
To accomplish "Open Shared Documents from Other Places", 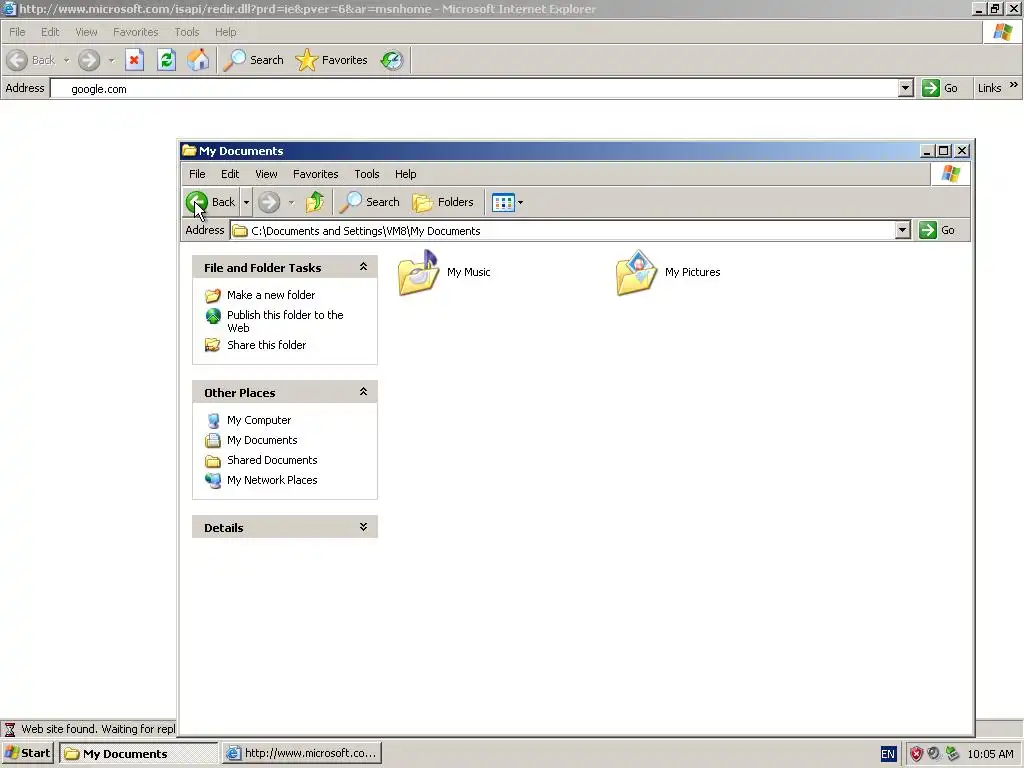I will [x=272, y=460].
